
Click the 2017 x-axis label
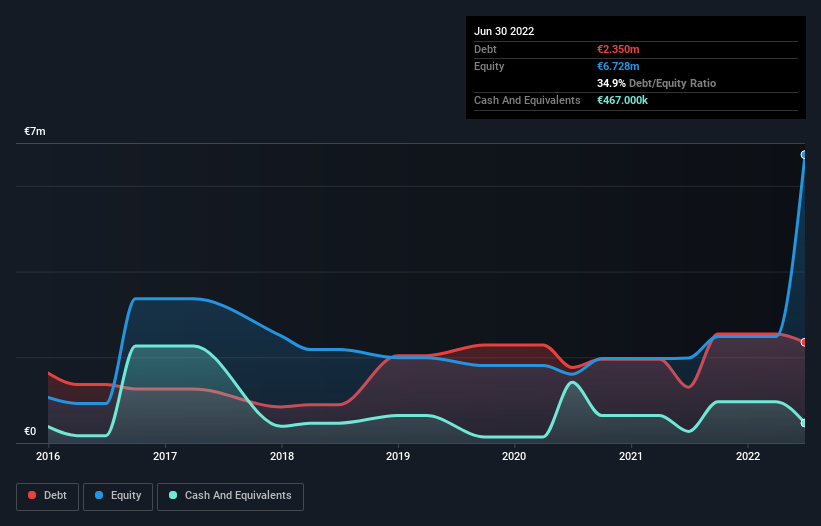[x=165, y=456]
